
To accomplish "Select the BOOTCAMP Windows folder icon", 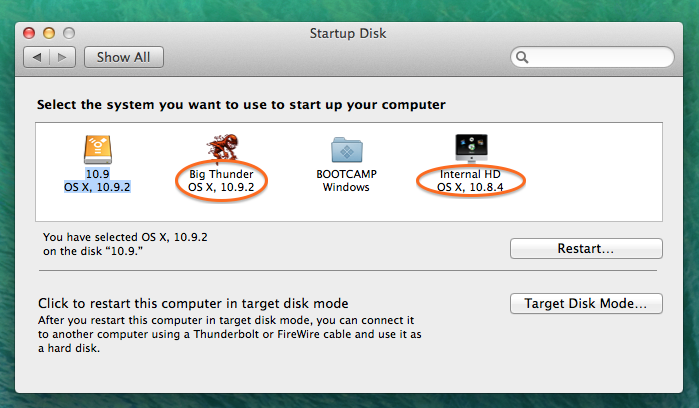I will click(346, 149).
